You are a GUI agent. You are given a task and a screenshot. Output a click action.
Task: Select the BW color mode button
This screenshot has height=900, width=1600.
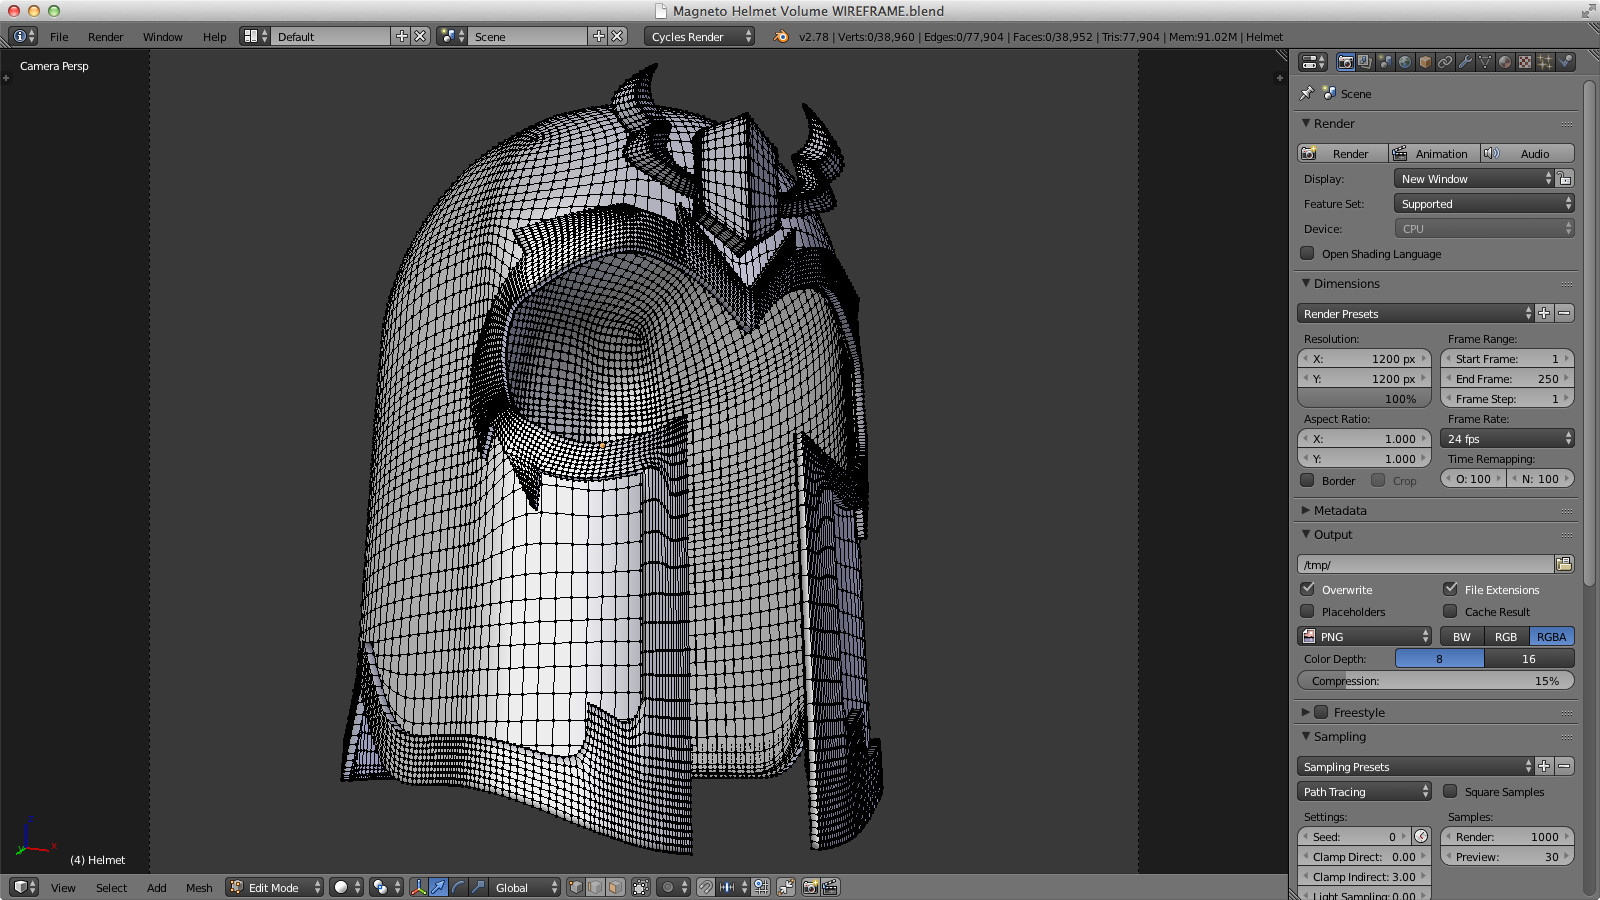click(1462, 636)
